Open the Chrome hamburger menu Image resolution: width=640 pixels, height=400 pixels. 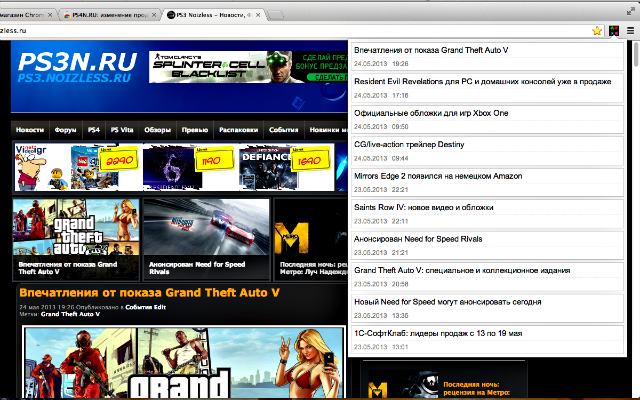(630, 31)
